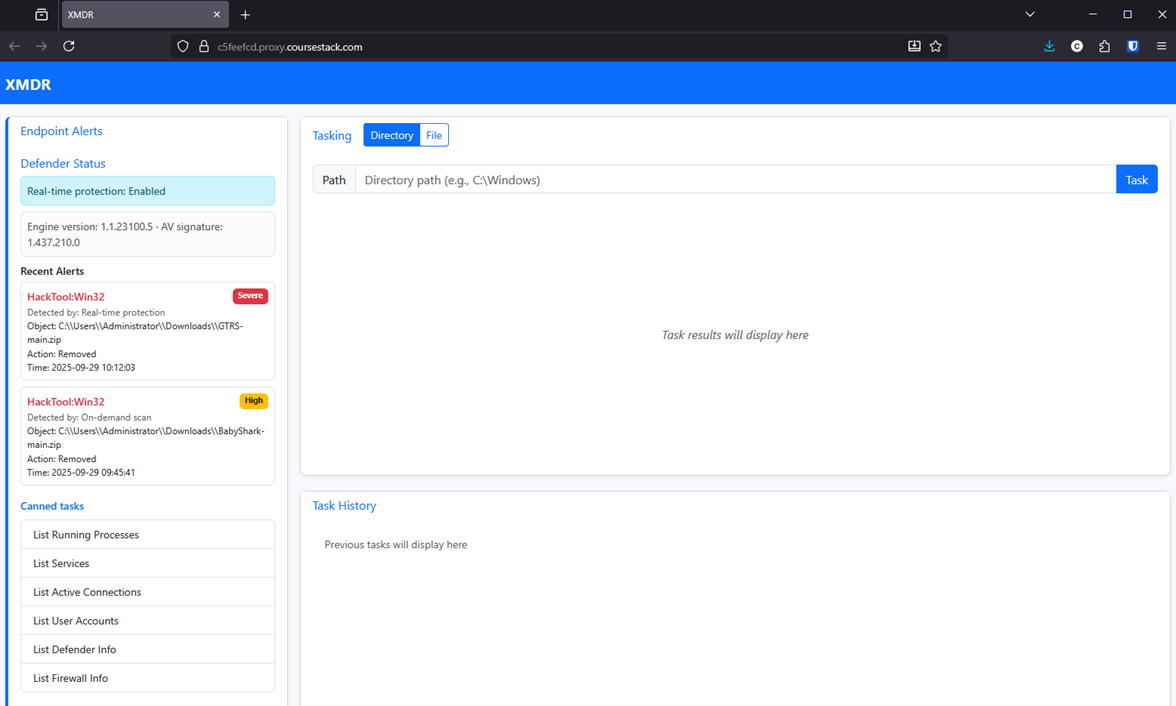Click the new tab plus icon

click(x=245, y=15)
